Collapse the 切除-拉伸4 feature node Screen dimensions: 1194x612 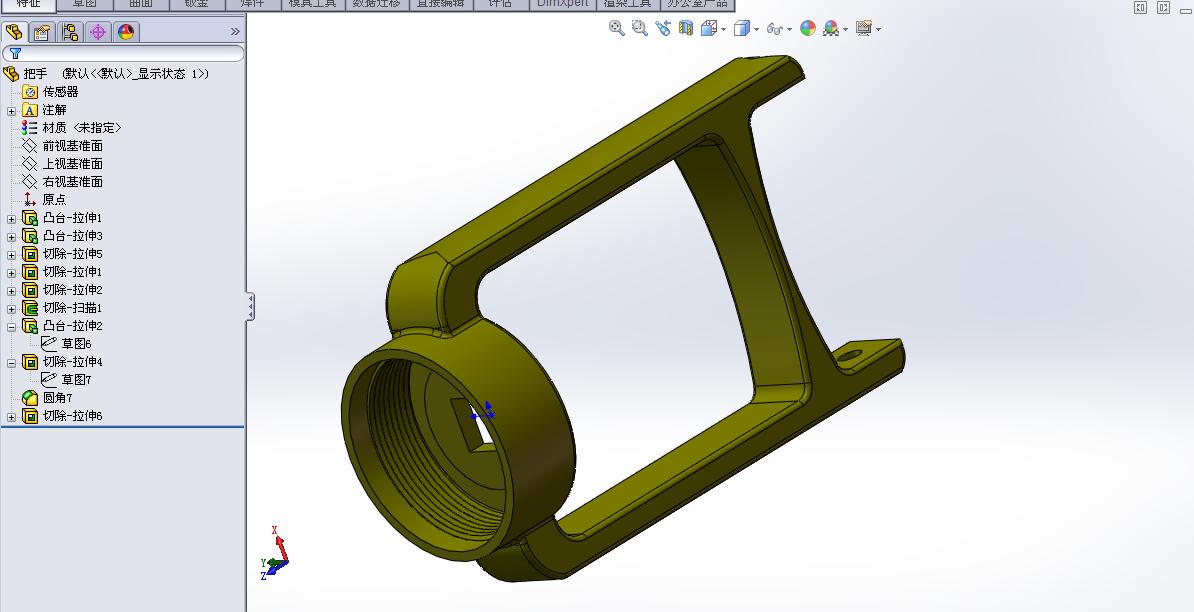11,363
